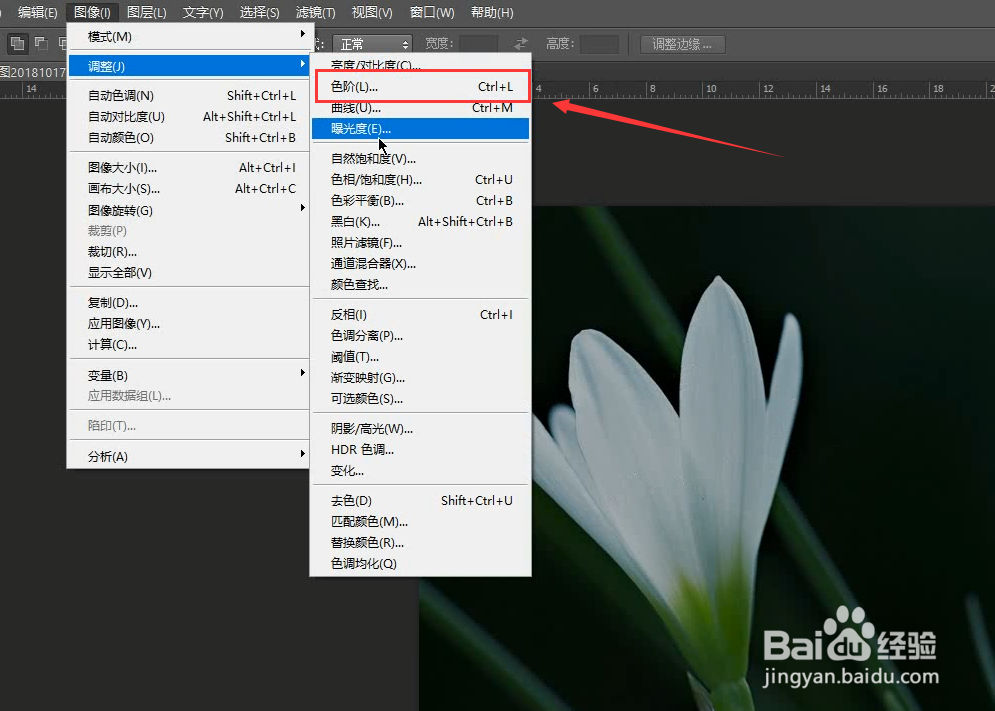This screenshot has width=995, height=711.
Task: Open the 滤镜(T) menu
Action: coord(315,12)
